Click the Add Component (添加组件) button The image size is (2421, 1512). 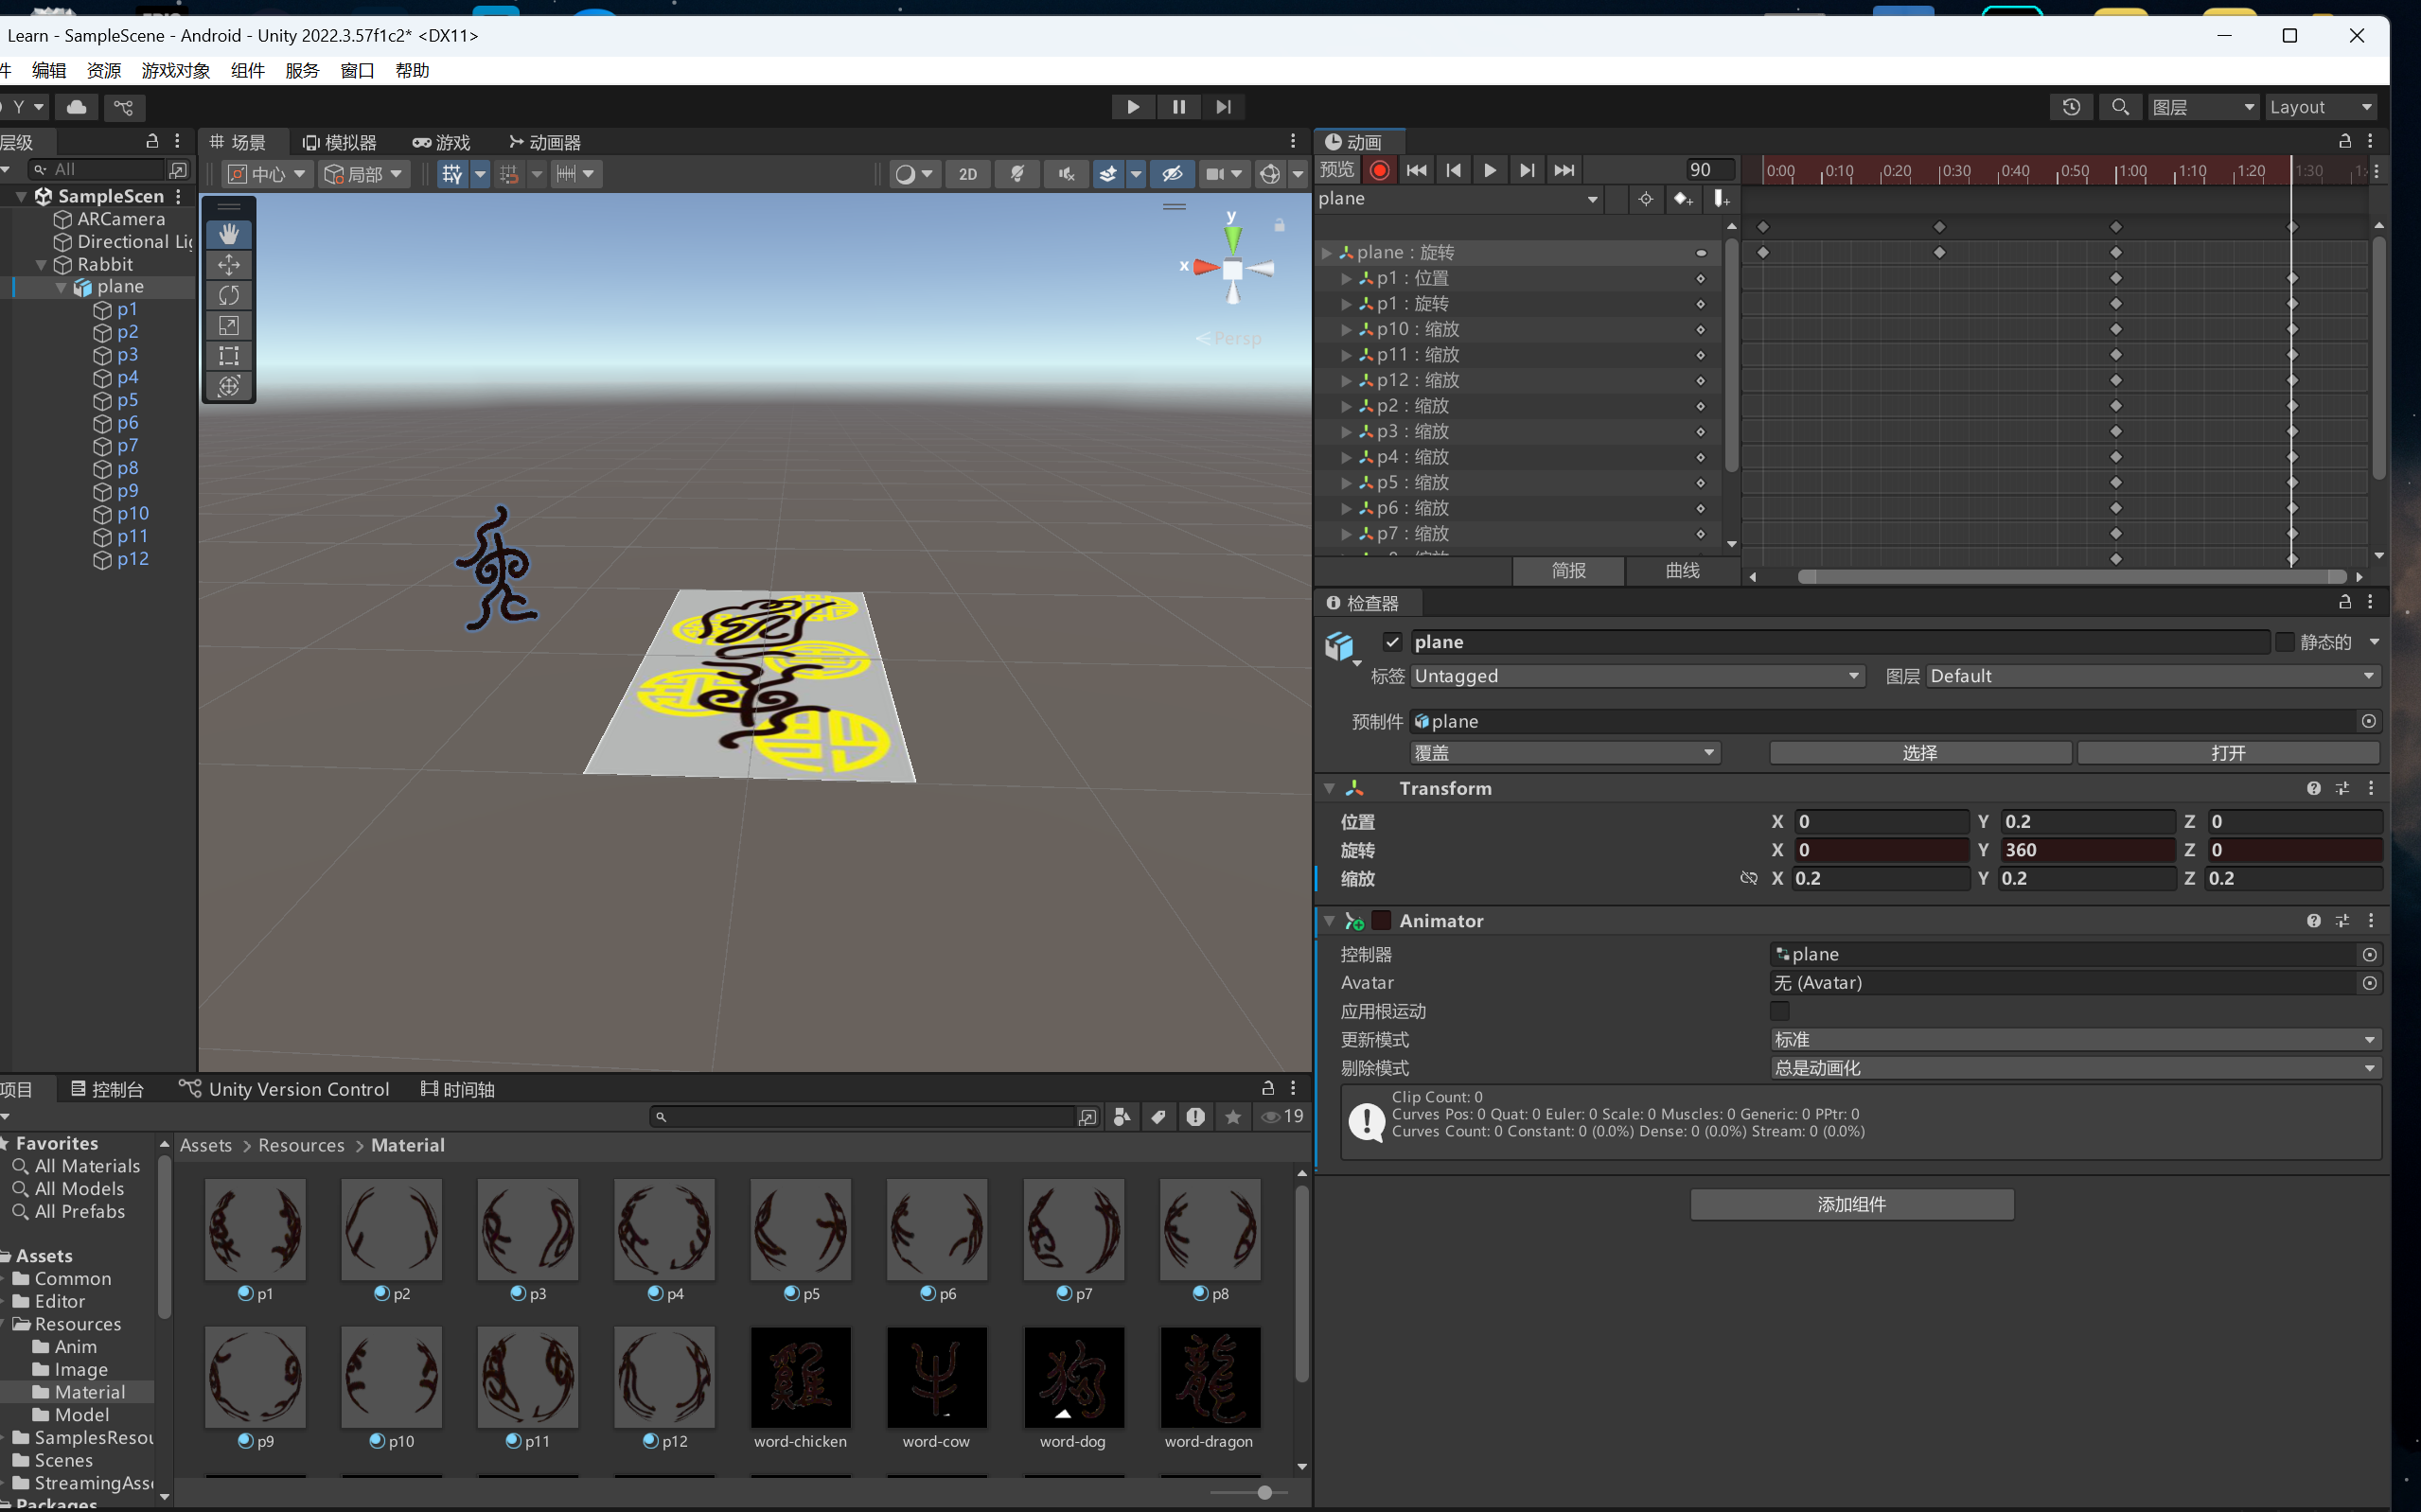[x=1851, y=1204]
